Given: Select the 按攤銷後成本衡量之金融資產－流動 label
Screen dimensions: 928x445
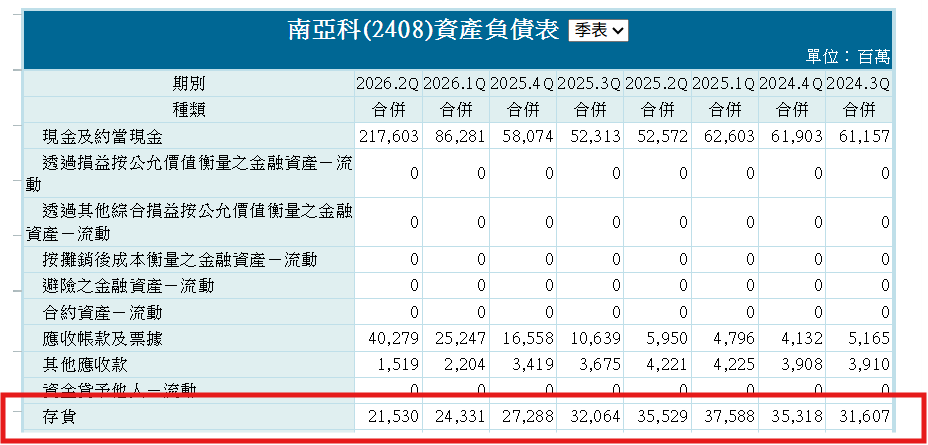Looking at the screenshot, I should tap(180, 259).
